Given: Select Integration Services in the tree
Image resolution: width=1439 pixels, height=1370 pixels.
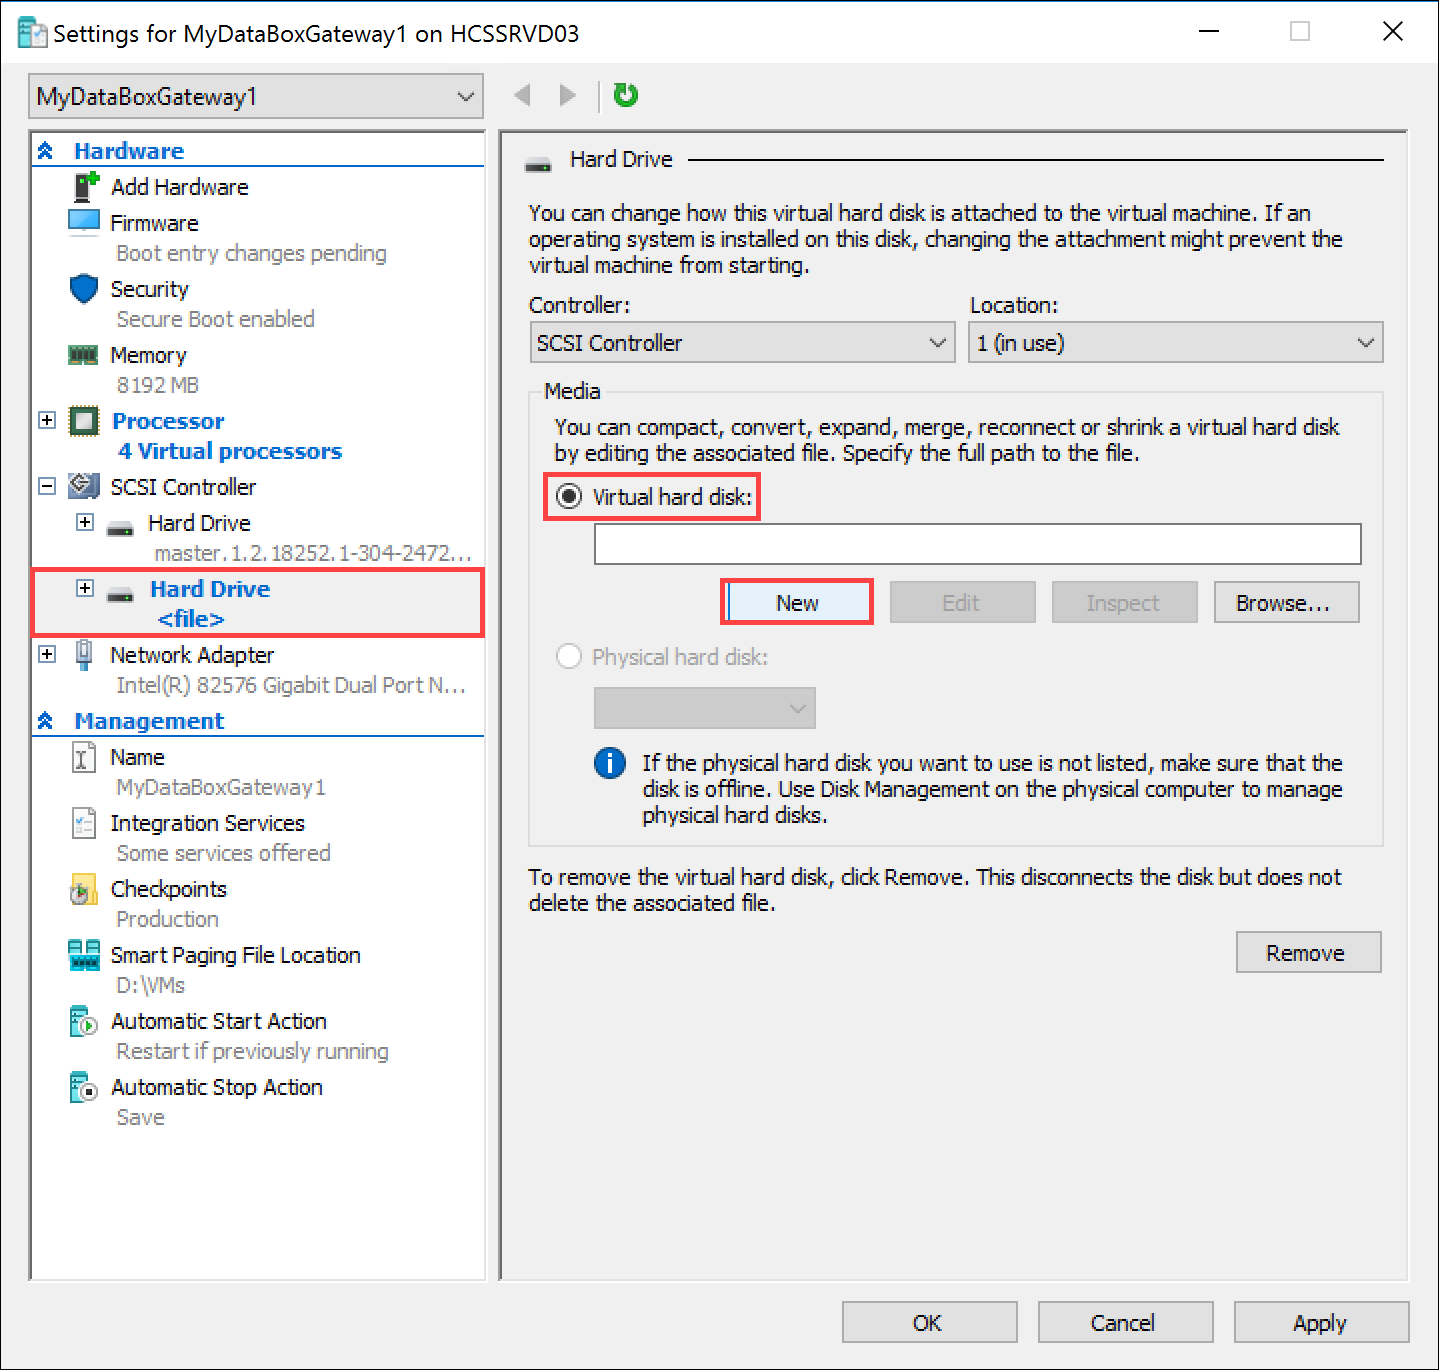Looking at the screenshot, I should pos(207,823).
